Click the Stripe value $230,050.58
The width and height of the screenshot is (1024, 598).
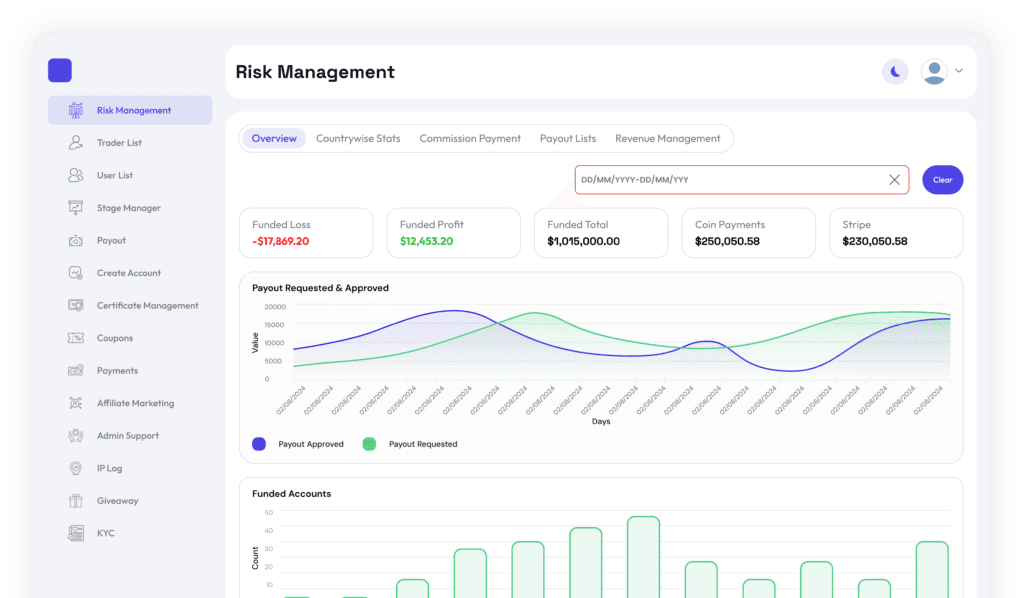(874, 242)
